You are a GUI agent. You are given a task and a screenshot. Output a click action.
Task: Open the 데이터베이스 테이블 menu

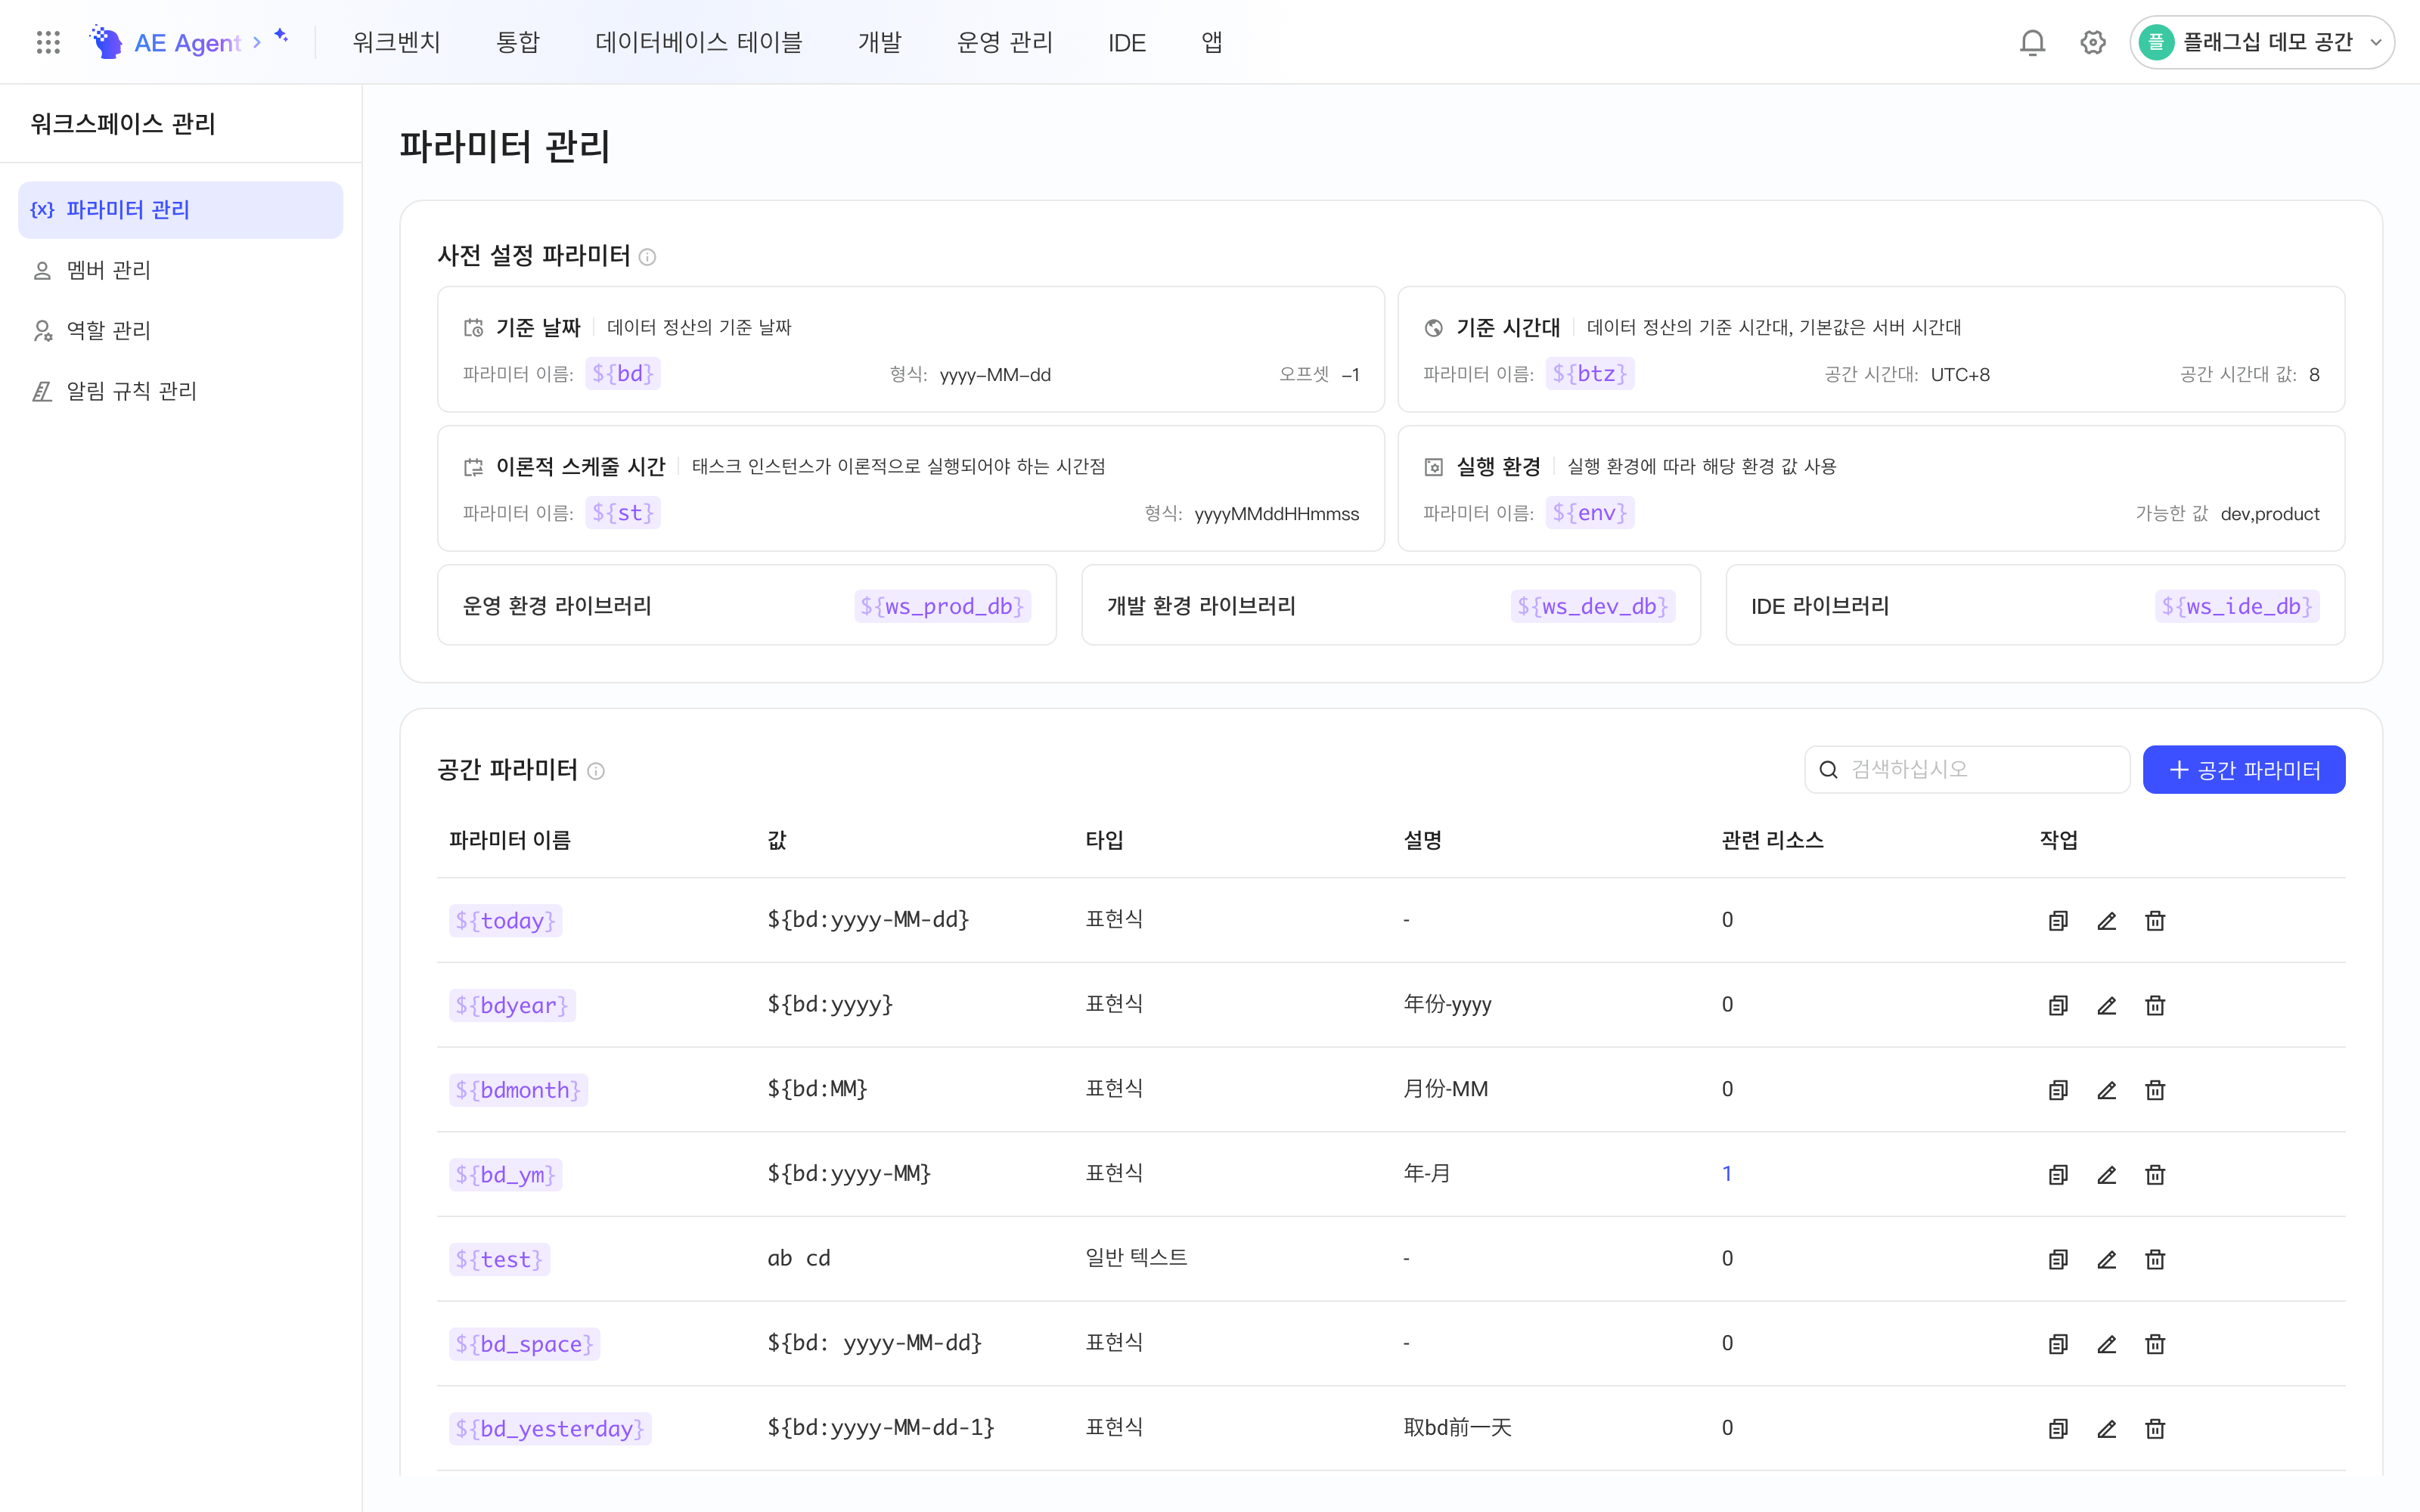pos(698,42)
